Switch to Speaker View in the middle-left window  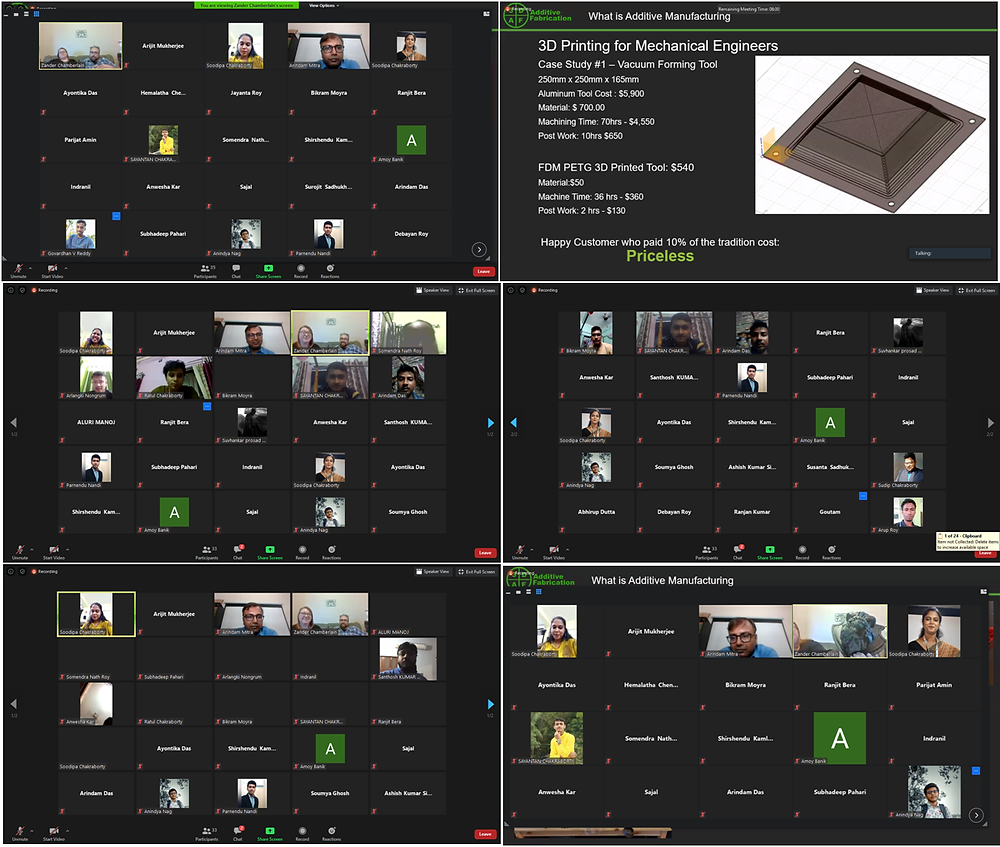432,290
